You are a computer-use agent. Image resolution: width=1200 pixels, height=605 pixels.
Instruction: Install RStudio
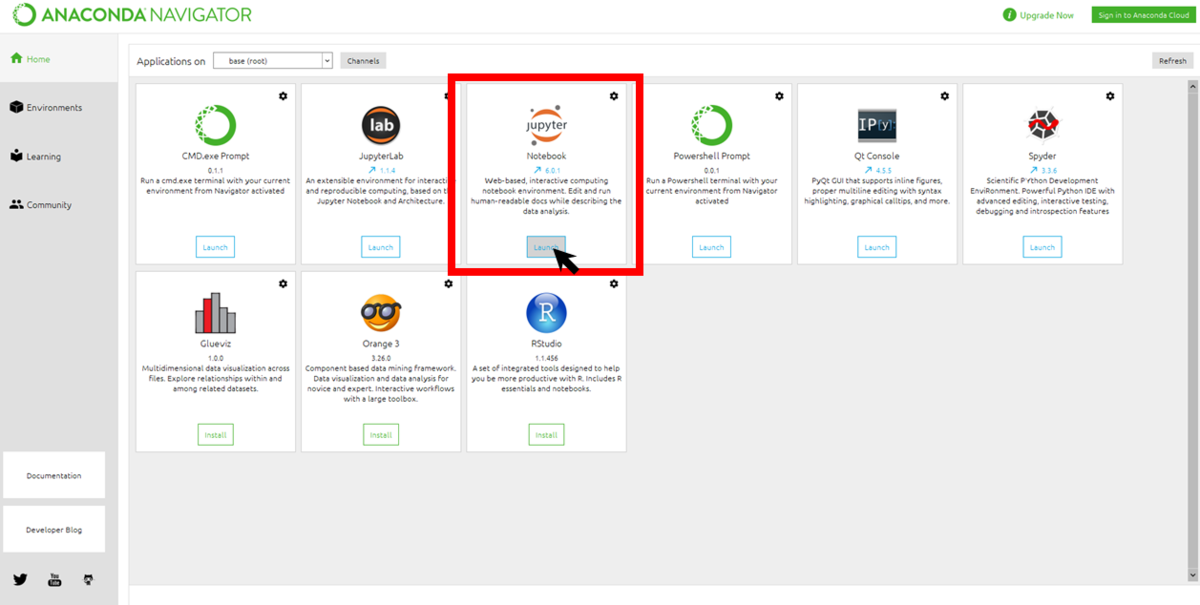546,435
